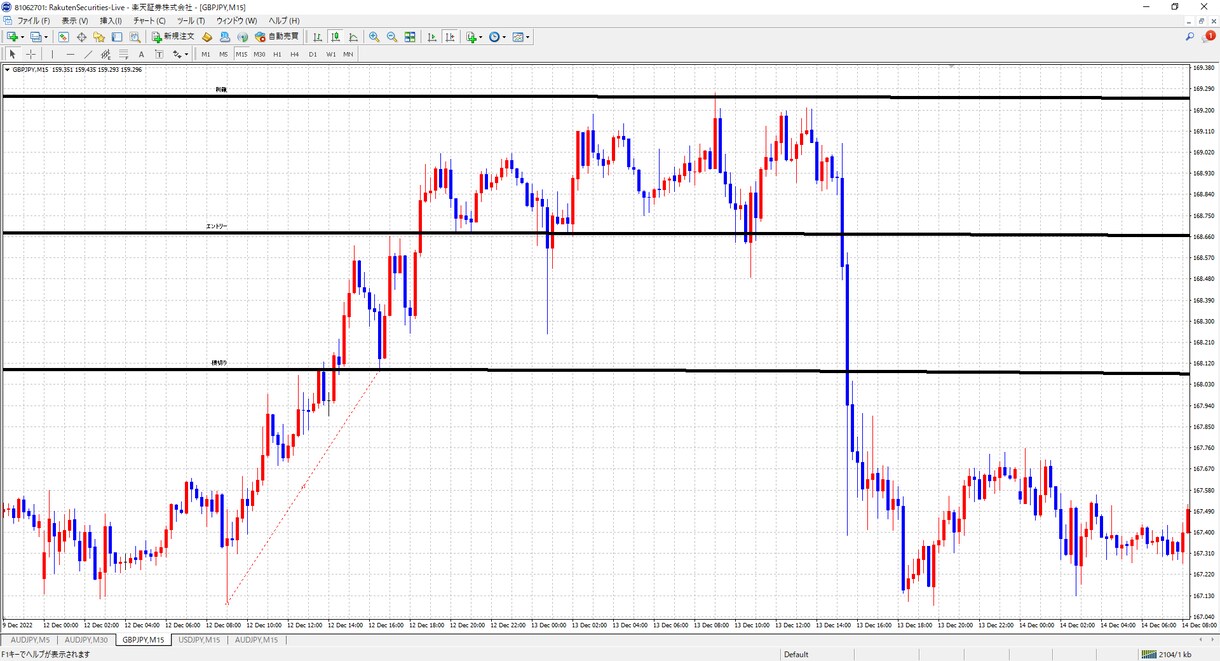Tile chart windows with the grid icon

(410, 37)
